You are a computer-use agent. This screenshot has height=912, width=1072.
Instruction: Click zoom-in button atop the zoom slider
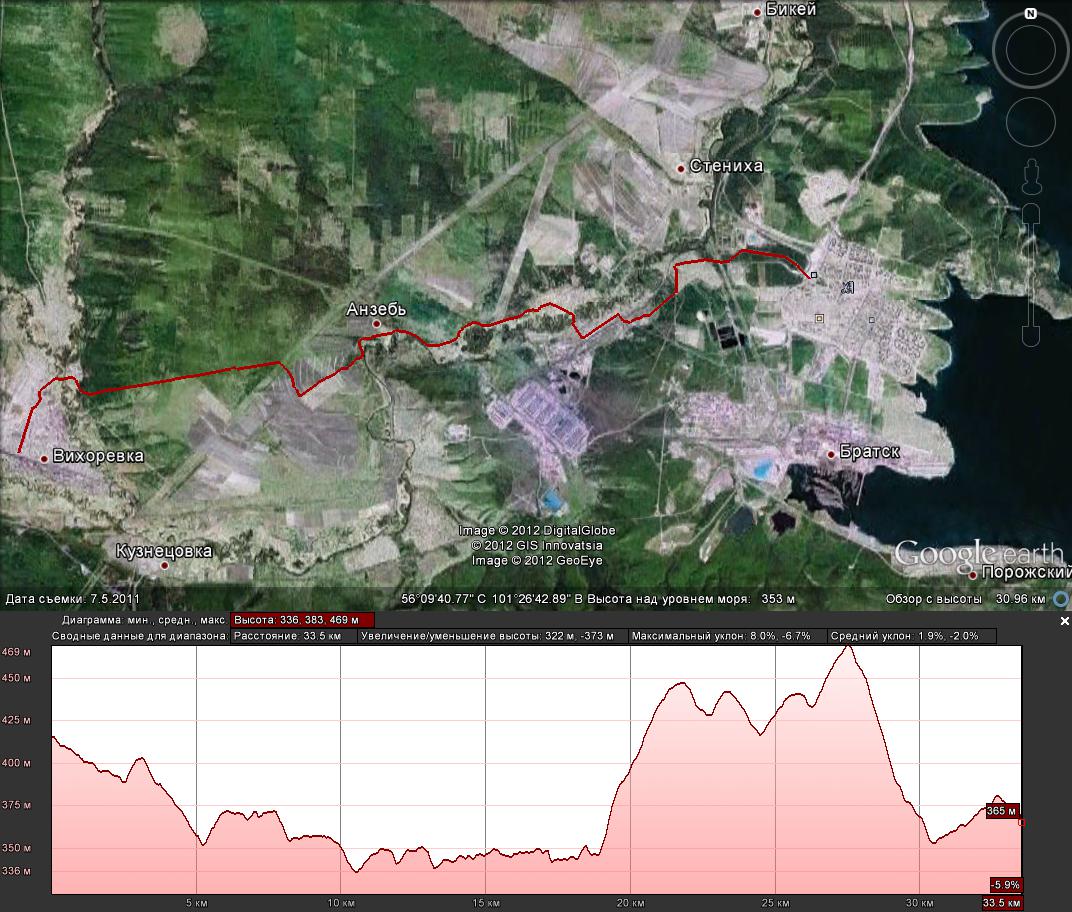click(x=1030, y=214)
